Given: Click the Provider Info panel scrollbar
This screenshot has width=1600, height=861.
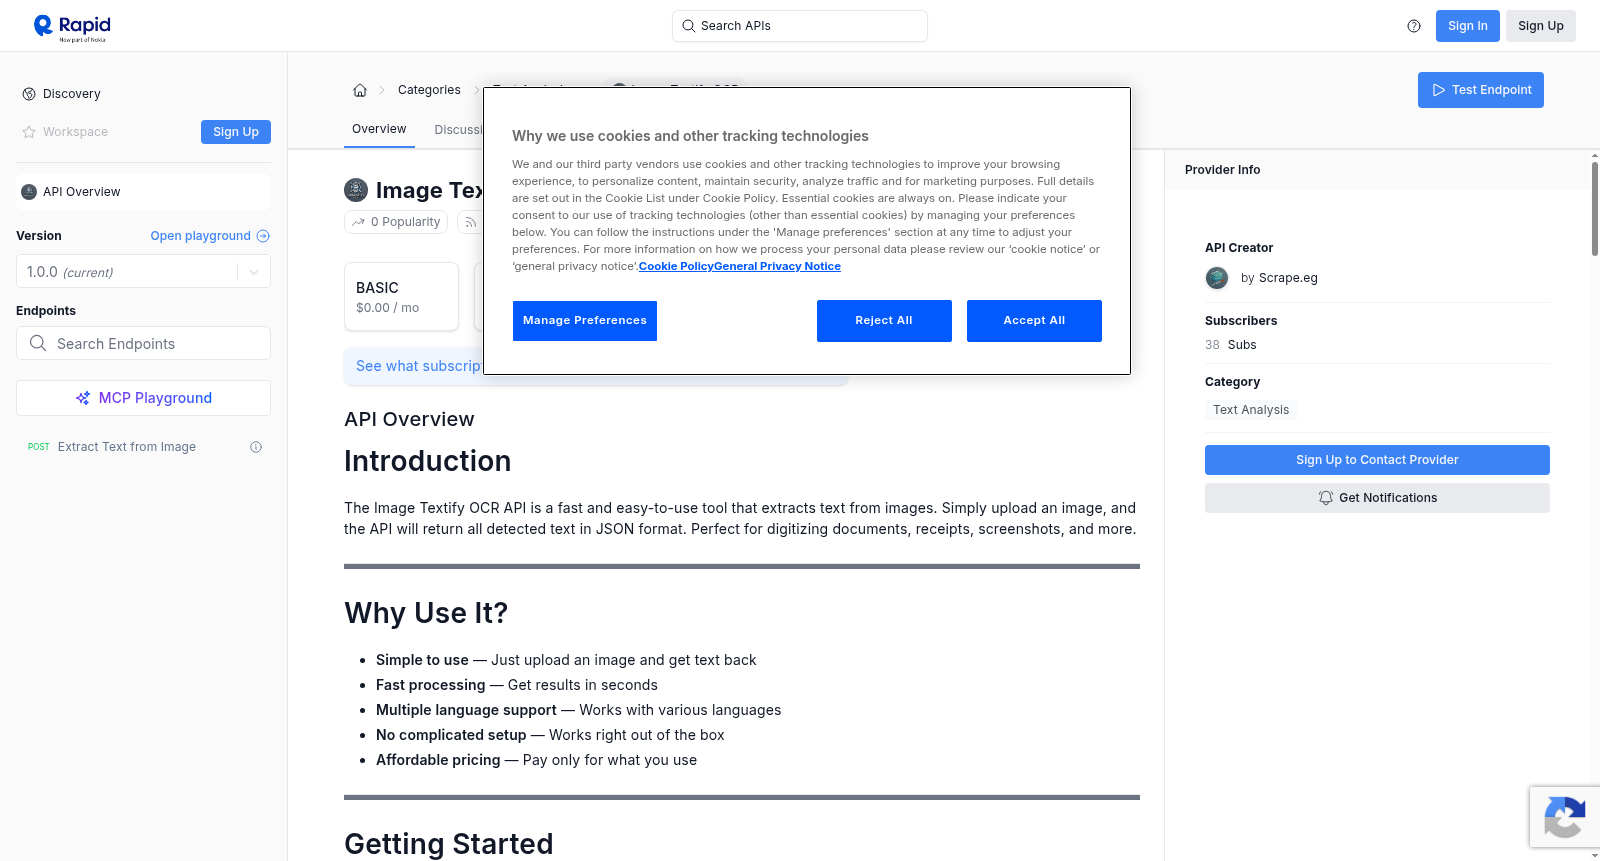Looking at the screenshot, I should (1594, 208).
